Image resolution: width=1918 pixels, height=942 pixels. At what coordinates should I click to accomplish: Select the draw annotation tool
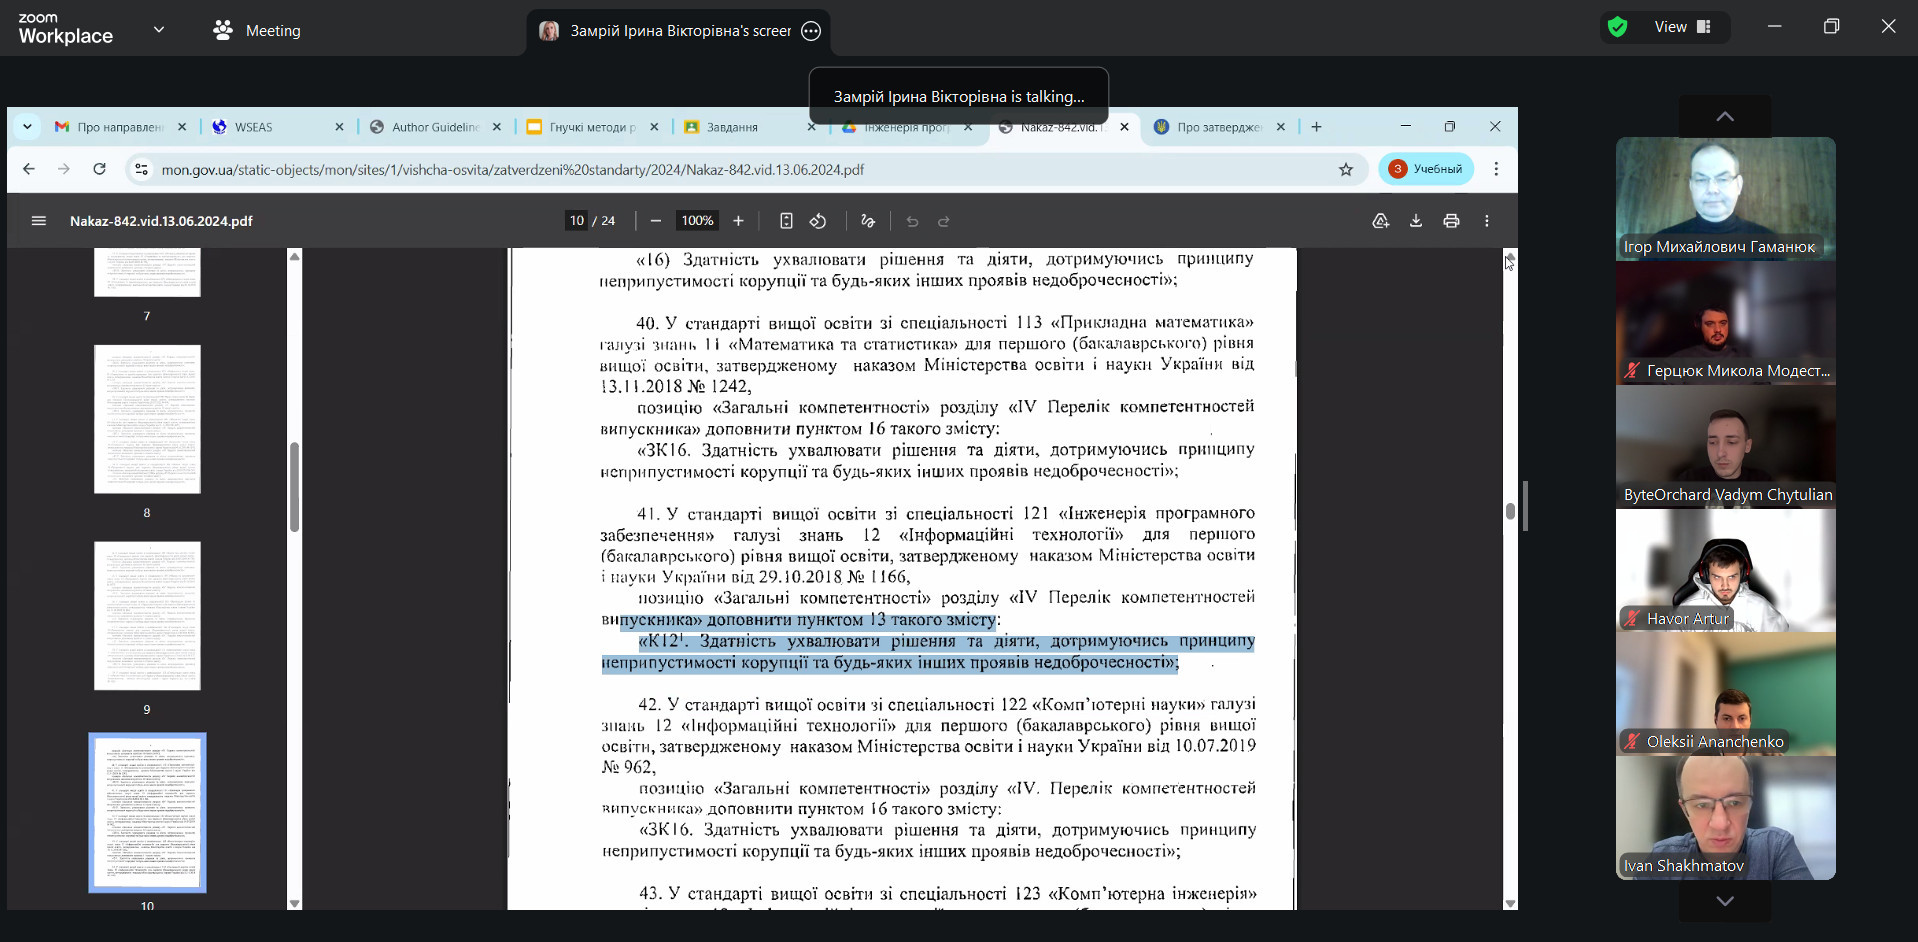tap(867, 221)
